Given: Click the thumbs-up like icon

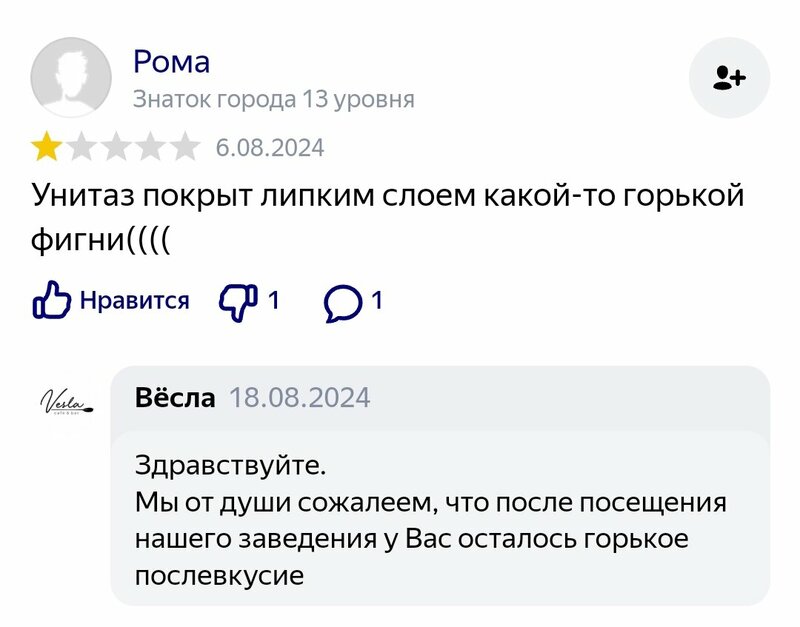Looking at the screenshot, I should (52, 300).
